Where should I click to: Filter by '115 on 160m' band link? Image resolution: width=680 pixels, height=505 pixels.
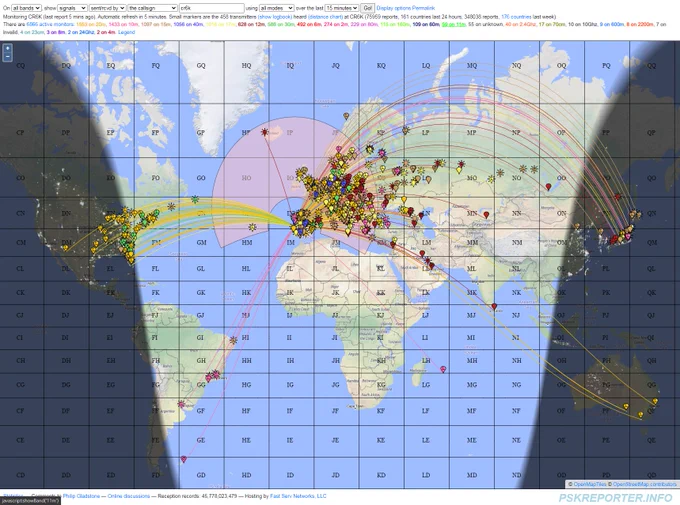[x=395, y=24]
